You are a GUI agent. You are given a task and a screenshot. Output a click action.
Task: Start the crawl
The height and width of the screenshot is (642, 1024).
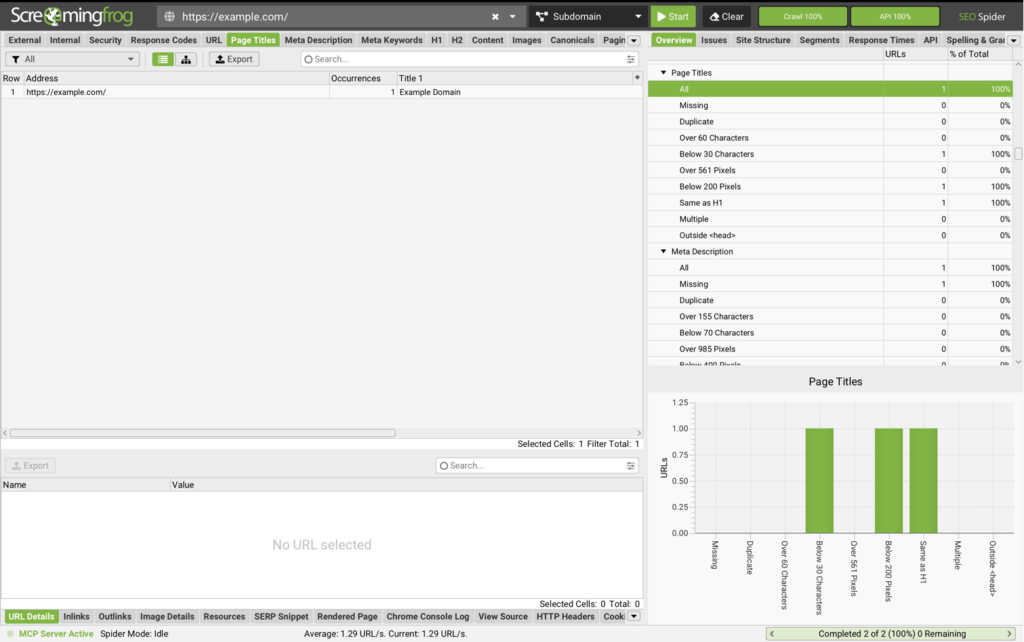(673, 16)
